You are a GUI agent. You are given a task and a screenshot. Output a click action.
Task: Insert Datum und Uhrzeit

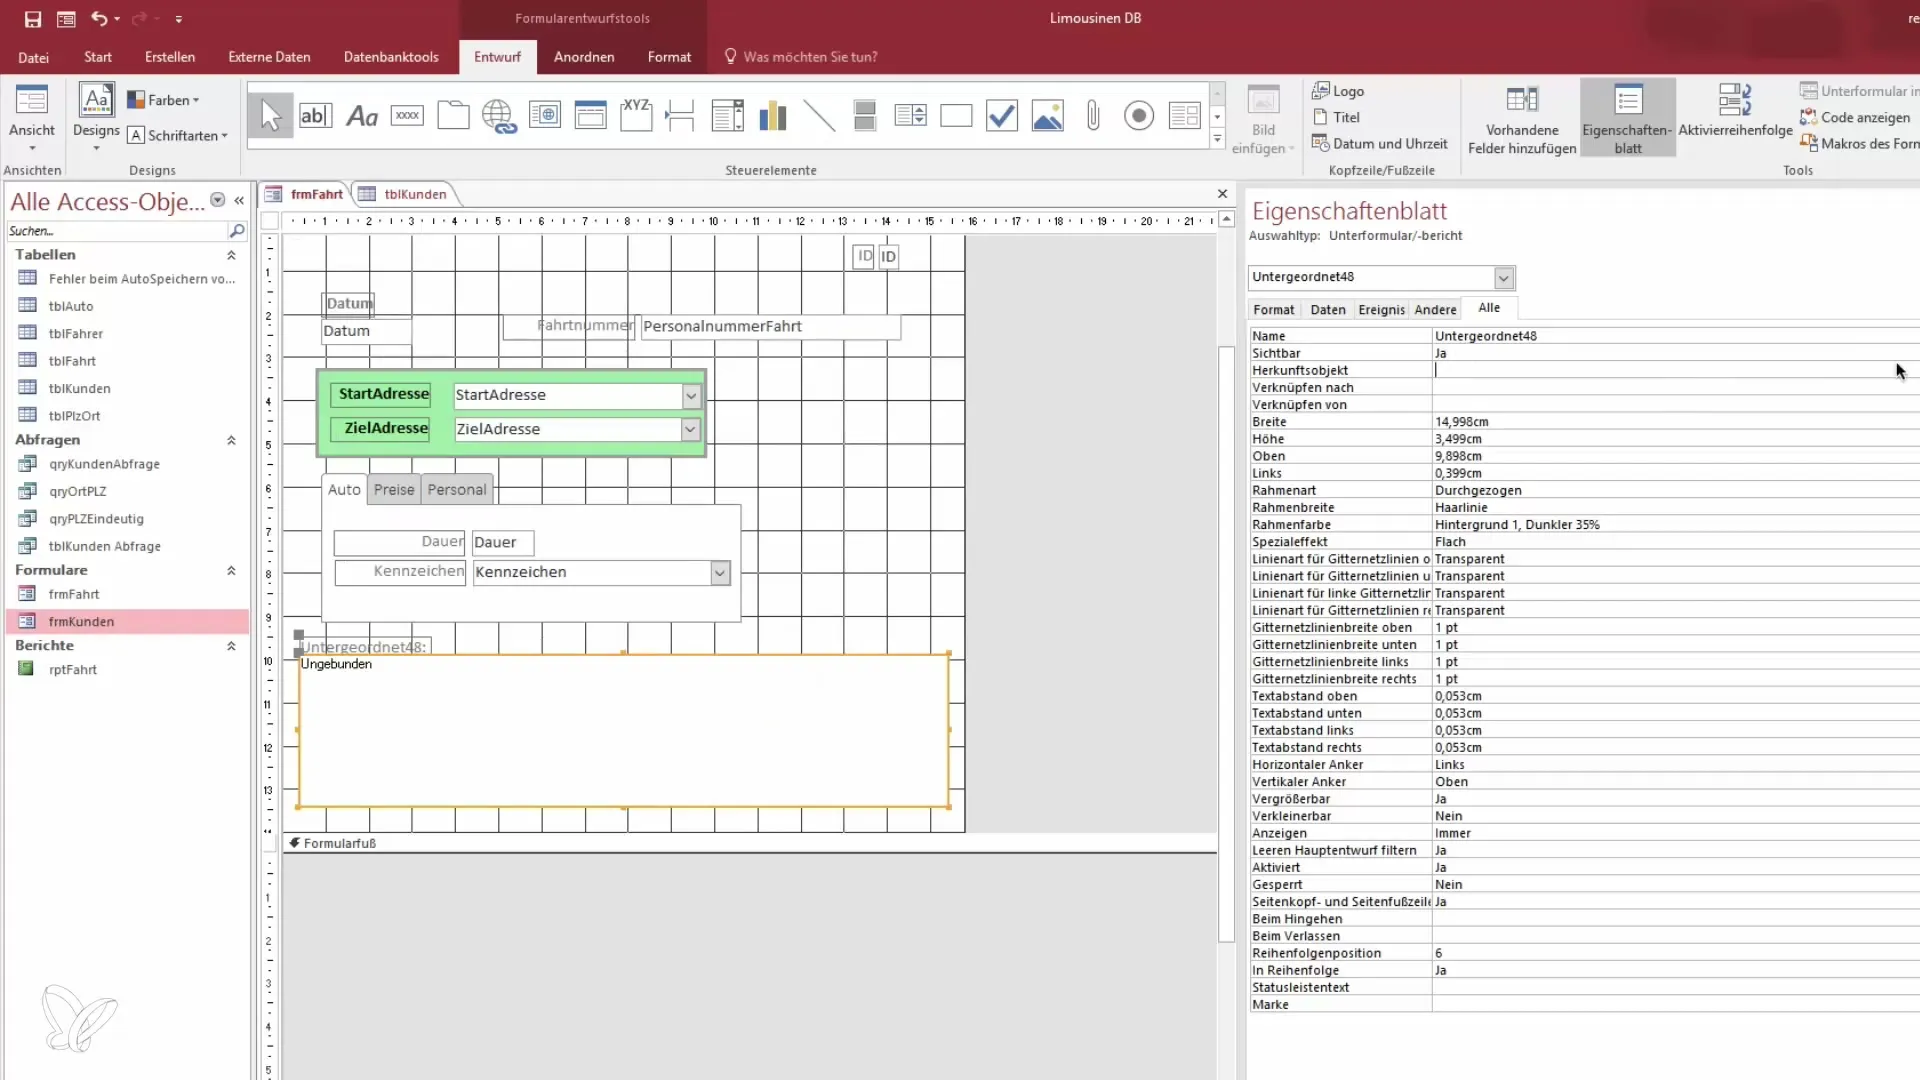1380,144
